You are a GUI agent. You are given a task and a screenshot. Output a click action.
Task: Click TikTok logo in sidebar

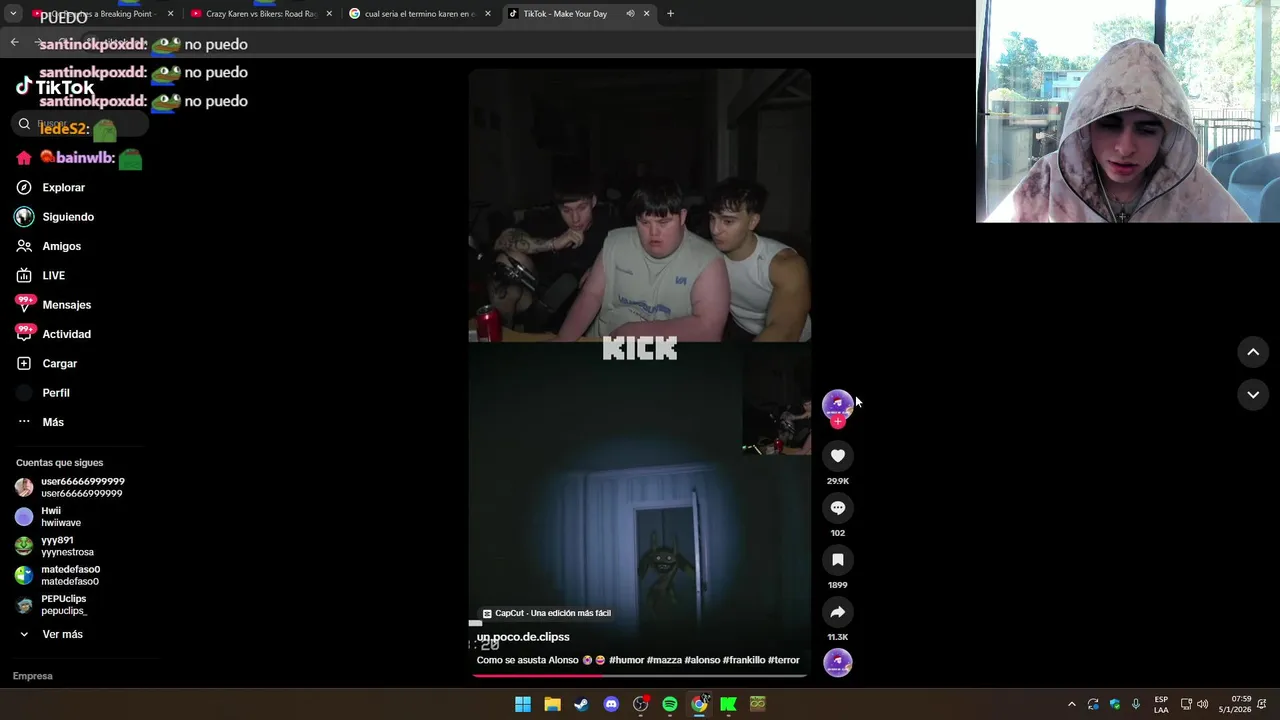[x=54, y=87]
